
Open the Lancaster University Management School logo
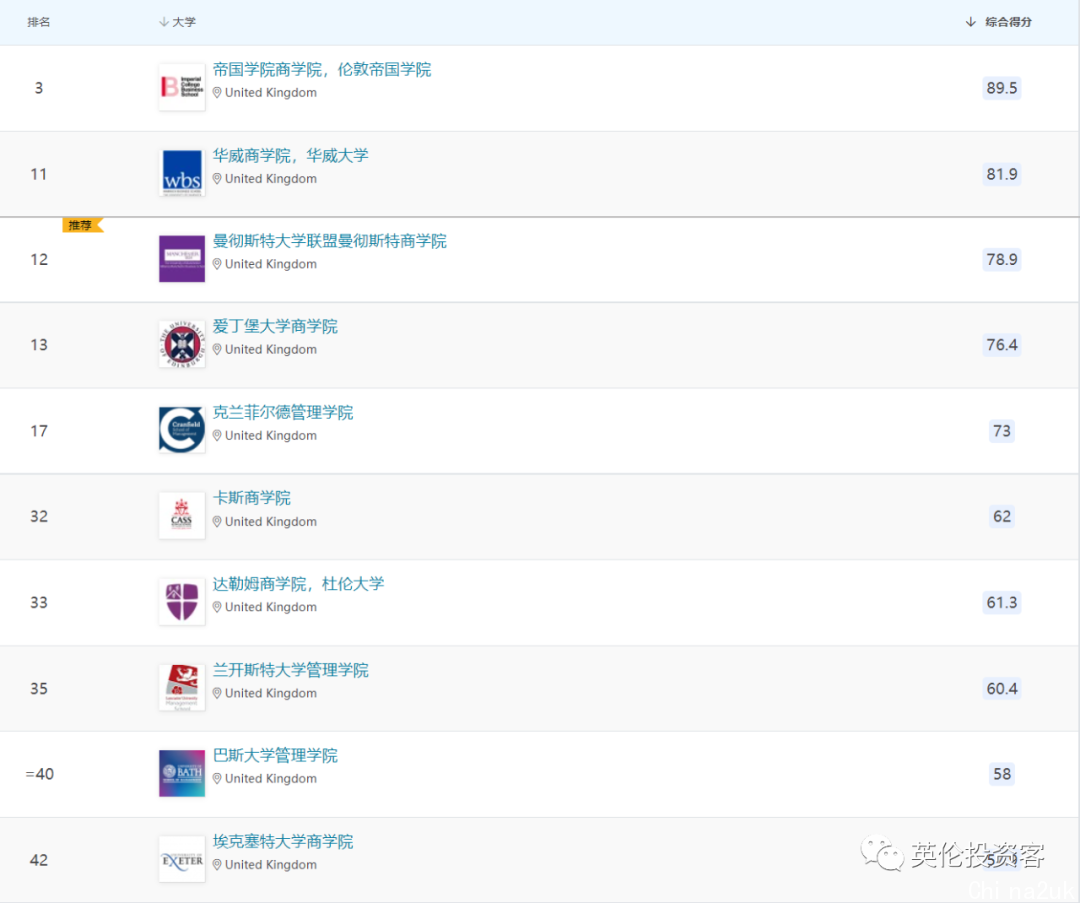pyautogui.click(x=182, y=687)
